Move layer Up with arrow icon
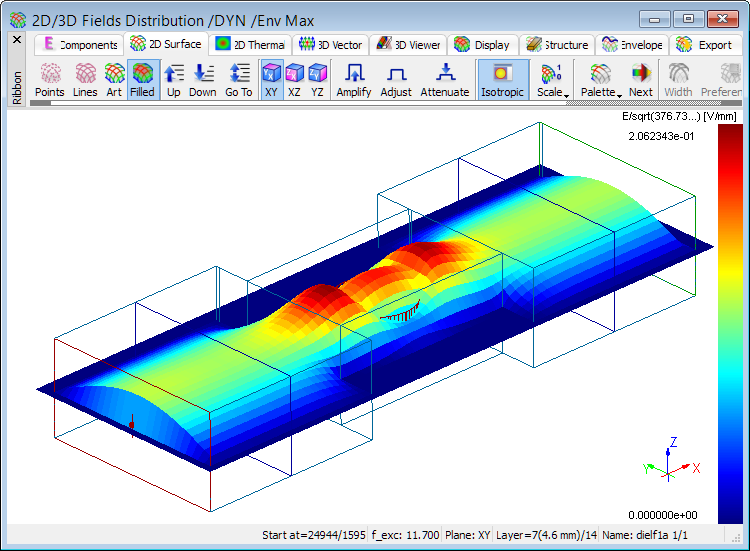The image size is (750, 551). (174, 80)
